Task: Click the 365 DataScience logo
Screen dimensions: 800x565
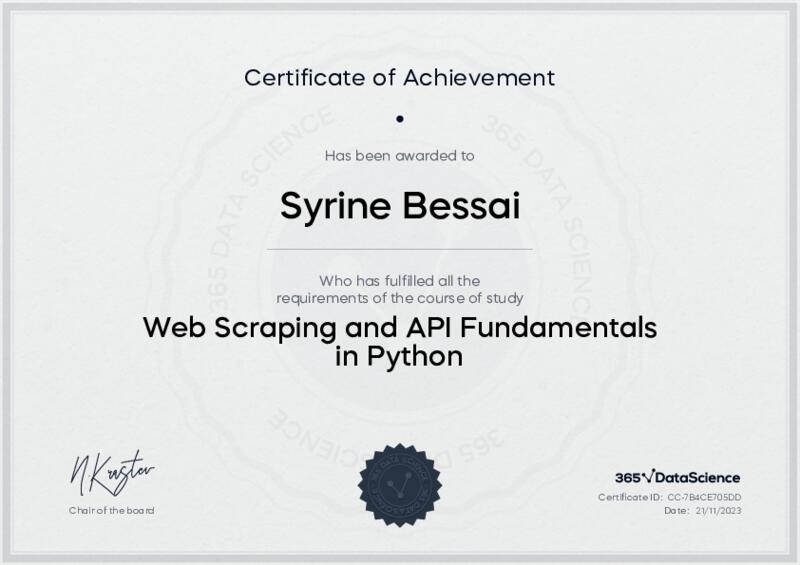Action: (x=677, y=478)
